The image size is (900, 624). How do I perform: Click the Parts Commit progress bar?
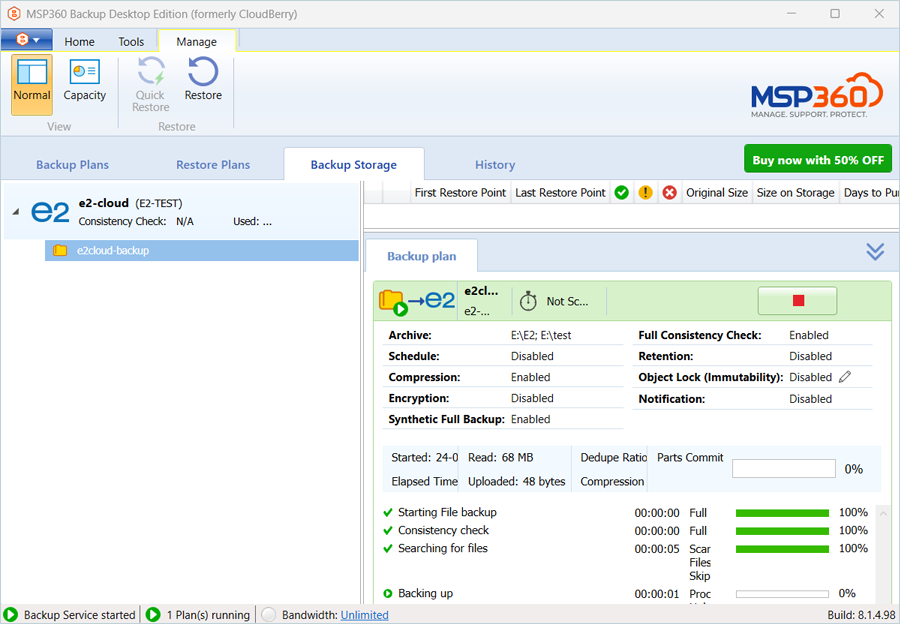pyautogui.click(x=783, y=469)
